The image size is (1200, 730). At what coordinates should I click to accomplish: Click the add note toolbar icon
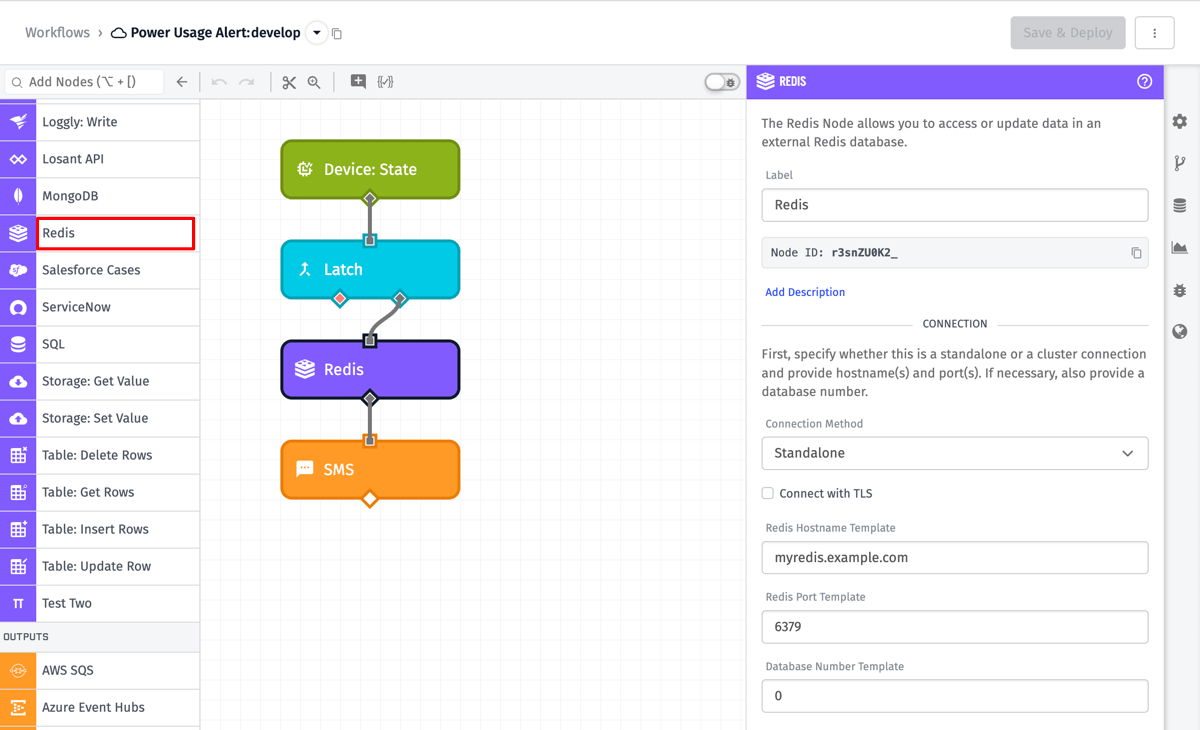pos(358,82)
